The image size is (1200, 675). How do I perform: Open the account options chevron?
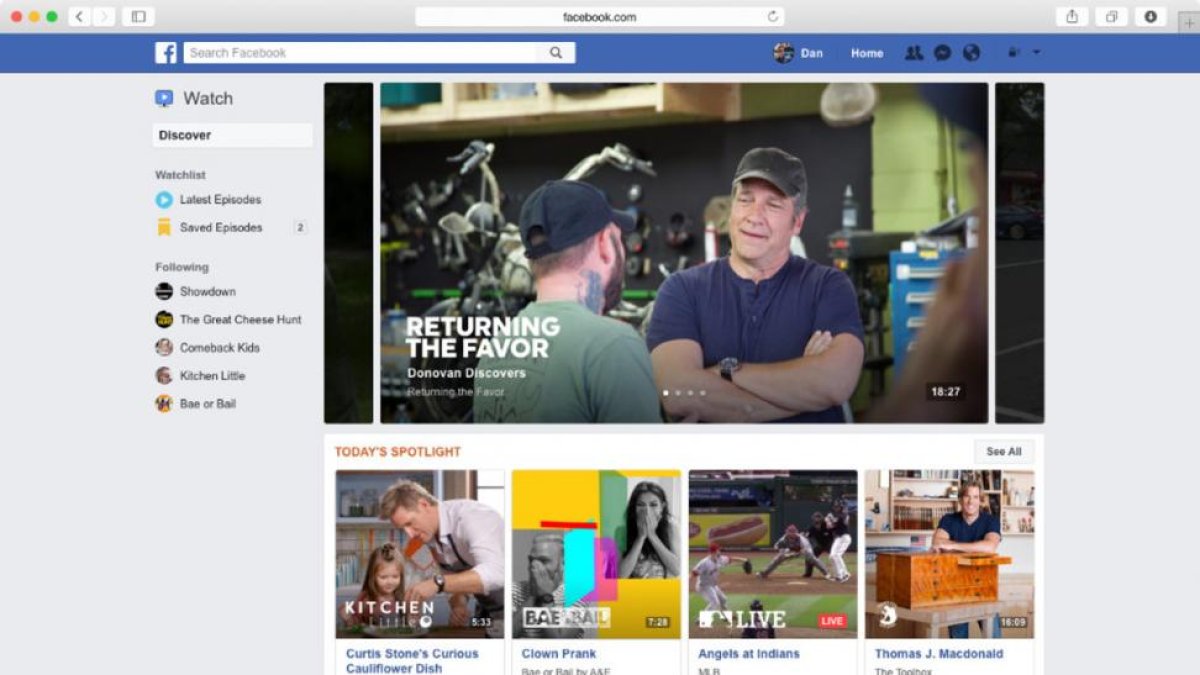tap(1037, 52)
